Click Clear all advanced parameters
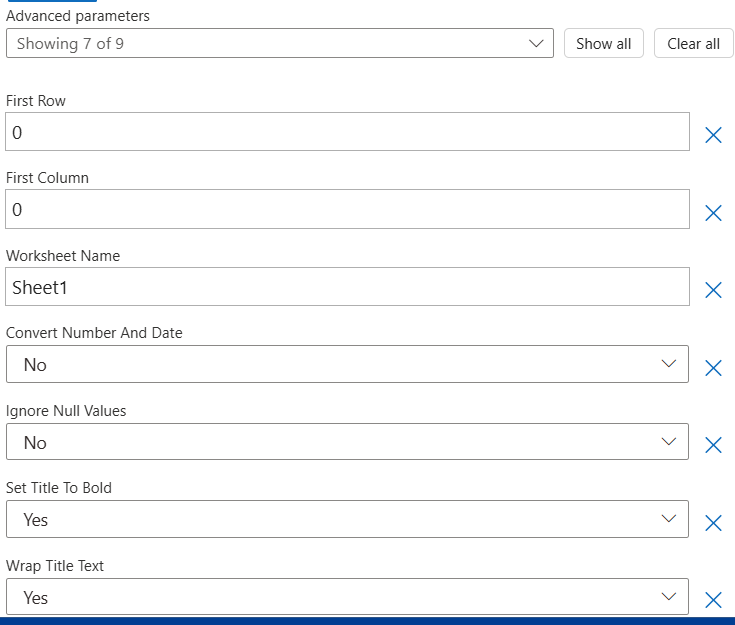The width and height of the screenshot is (735, 625). 693,43
